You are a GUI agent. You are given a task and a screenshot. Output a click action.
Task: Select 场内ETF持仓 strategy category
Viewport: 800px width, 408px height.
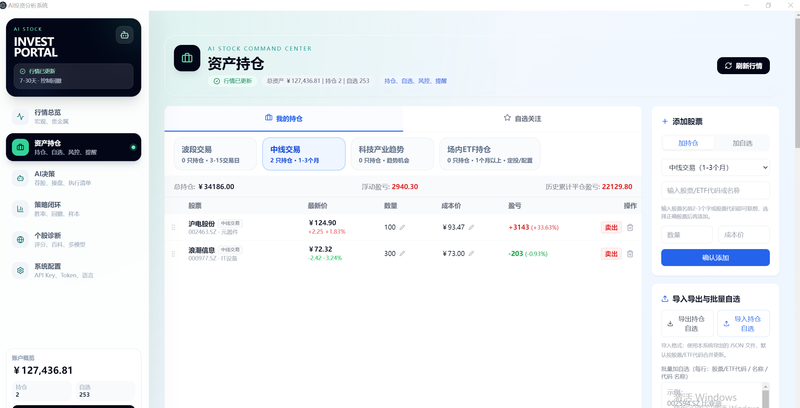[x=490, y=154]
